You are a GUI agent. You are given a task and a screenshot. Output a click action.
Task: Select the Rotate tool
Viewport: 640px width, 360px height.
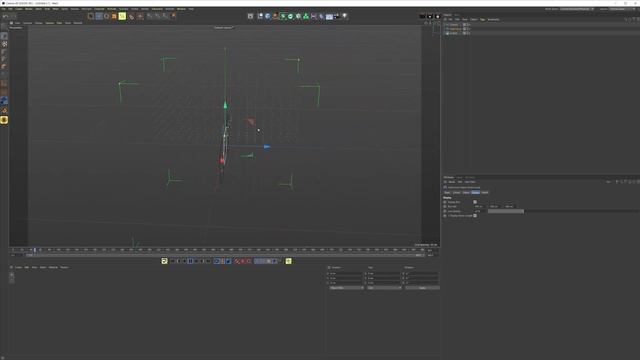pyautogui.click(x=114, y=16)
